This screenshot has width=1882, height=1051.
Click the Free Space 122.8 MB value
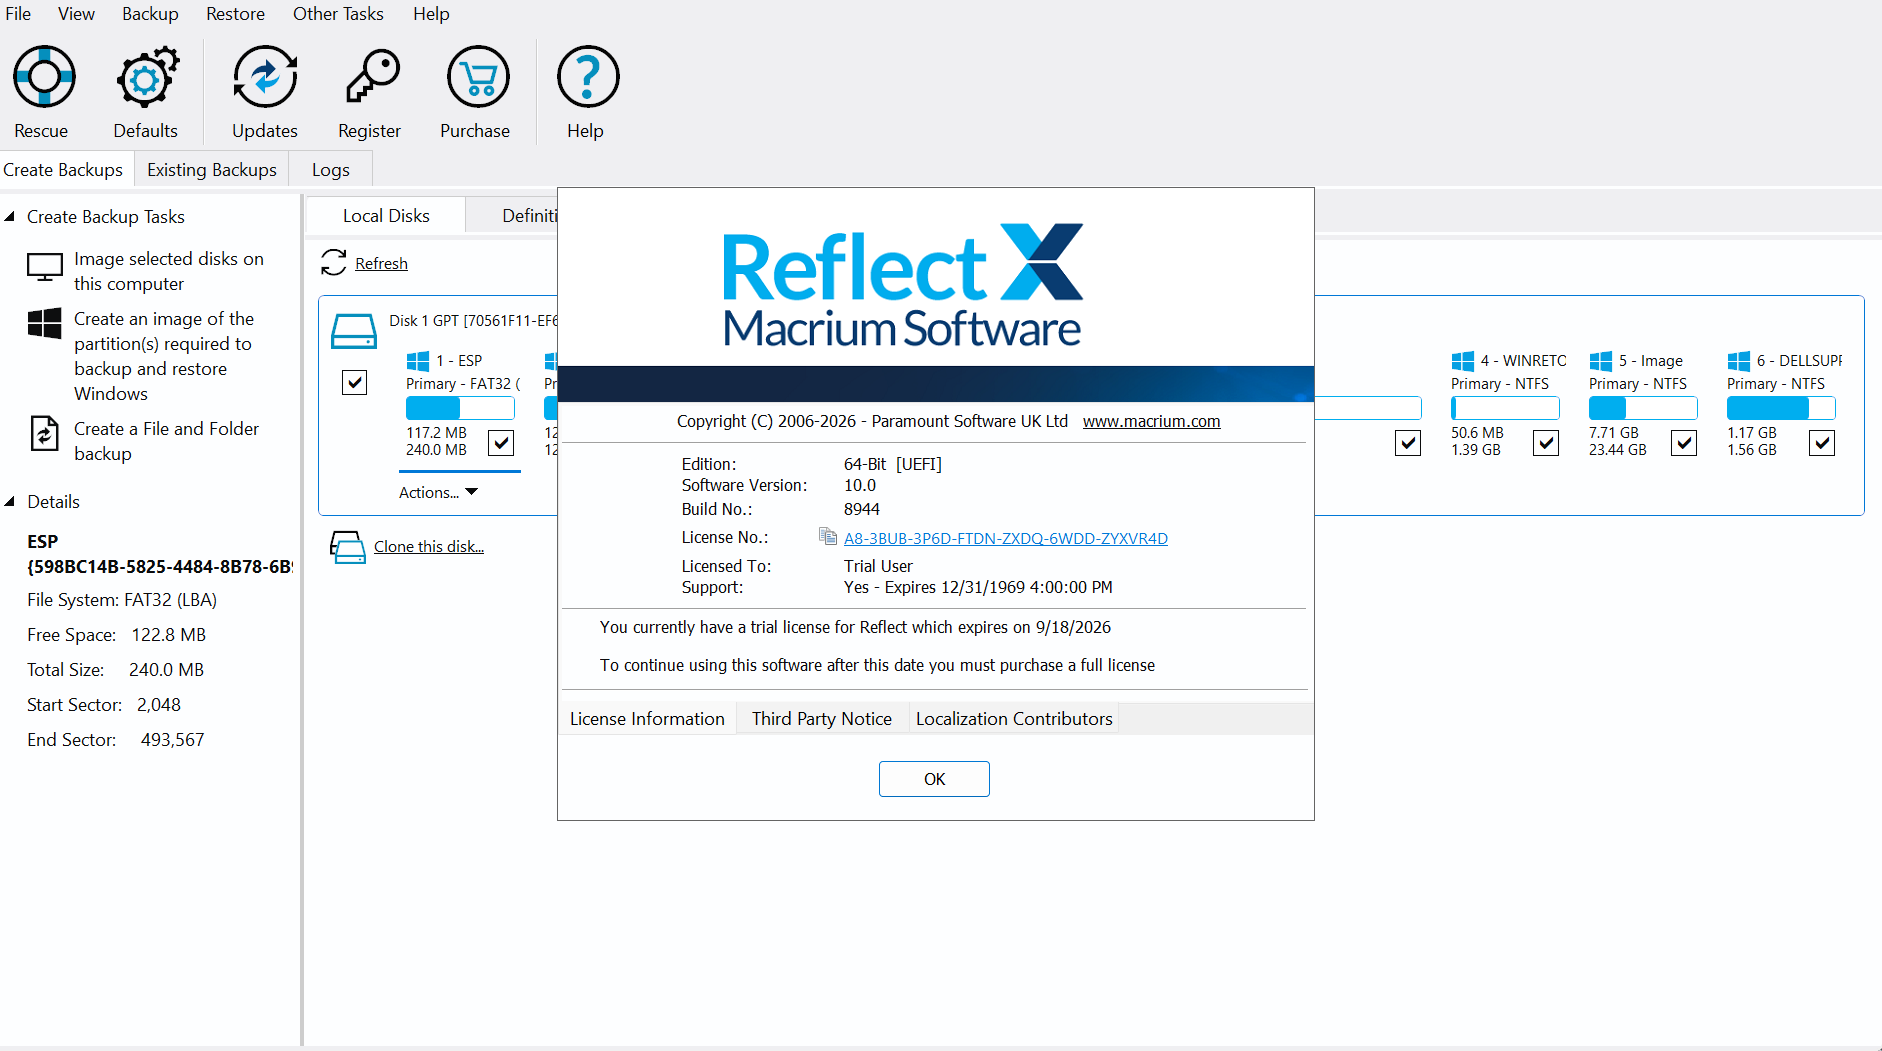click(169, 635)
